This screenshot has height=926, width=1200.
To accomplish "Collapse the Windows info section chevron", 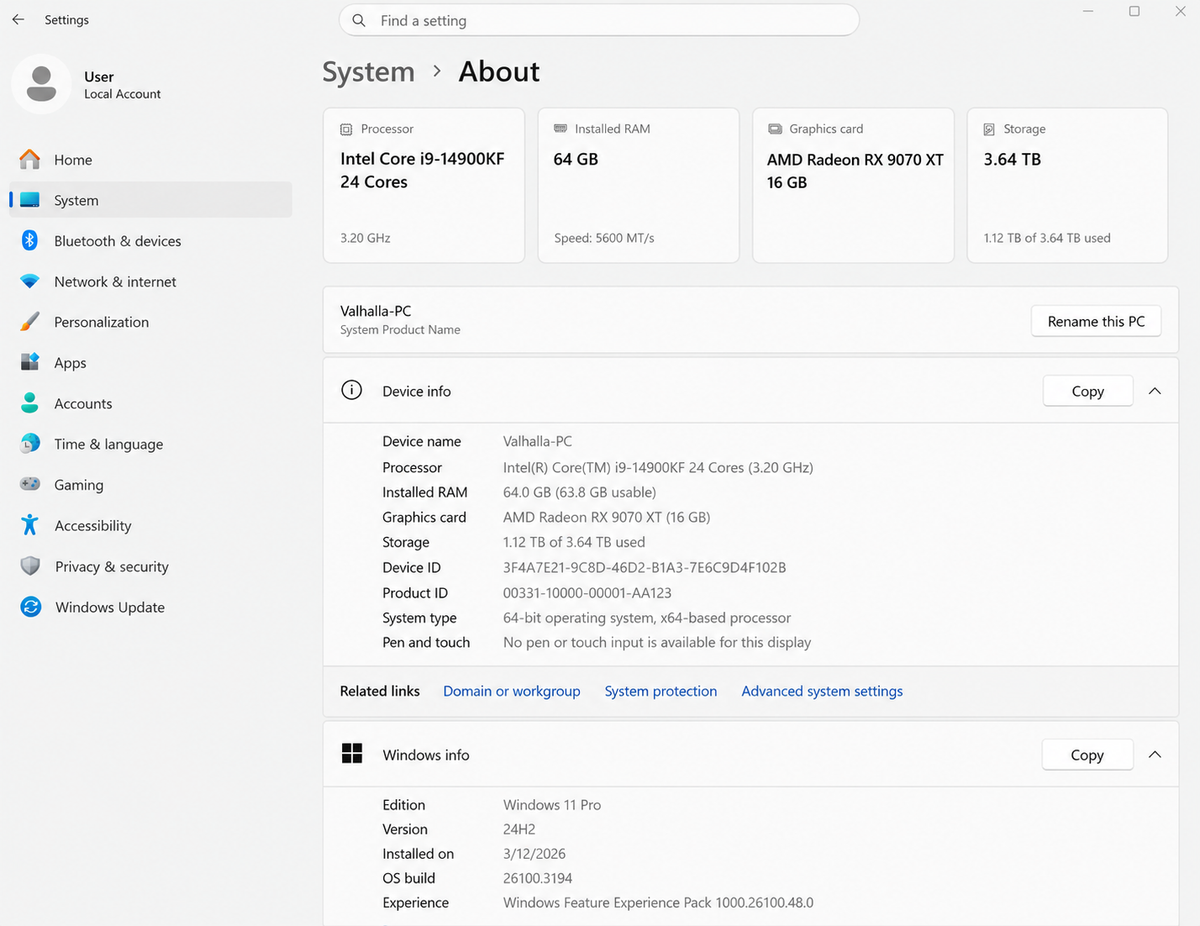I will tap(1155, 755).
